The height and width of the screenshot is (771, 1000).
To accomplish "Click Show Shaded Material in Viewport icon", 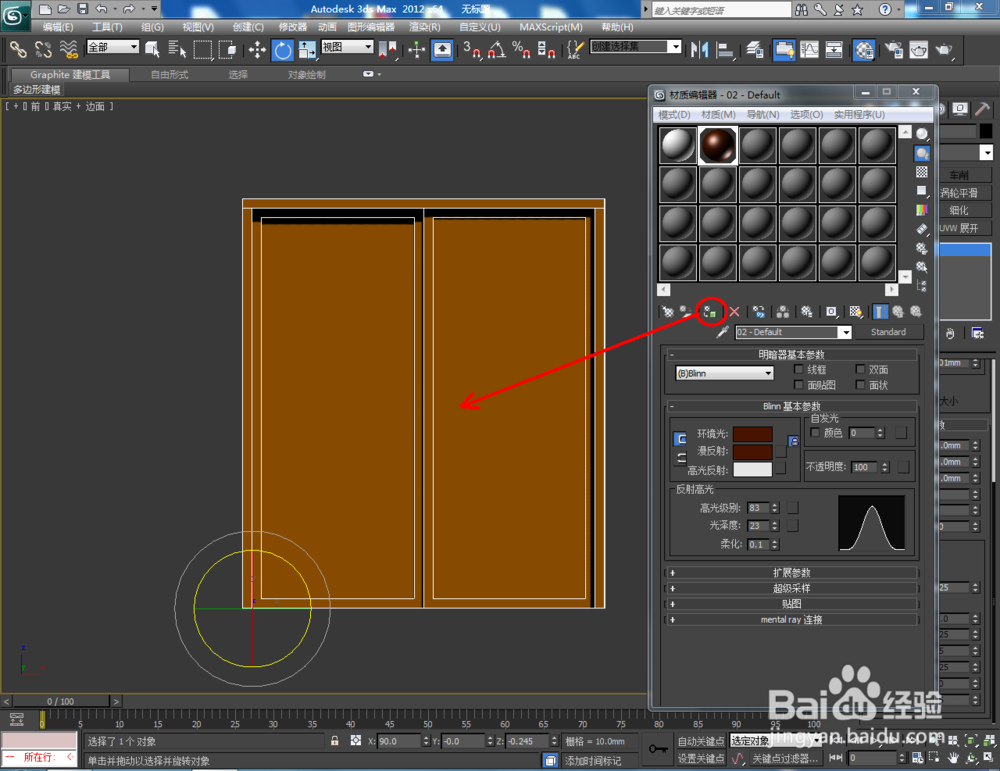I will (856, 312).
